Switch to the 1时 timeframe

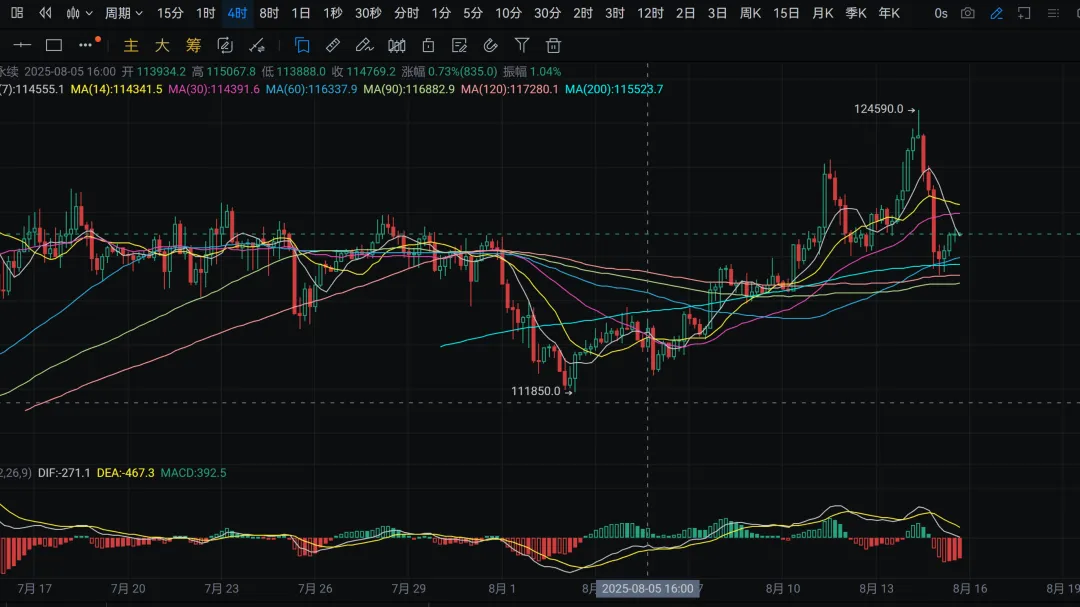205,13
